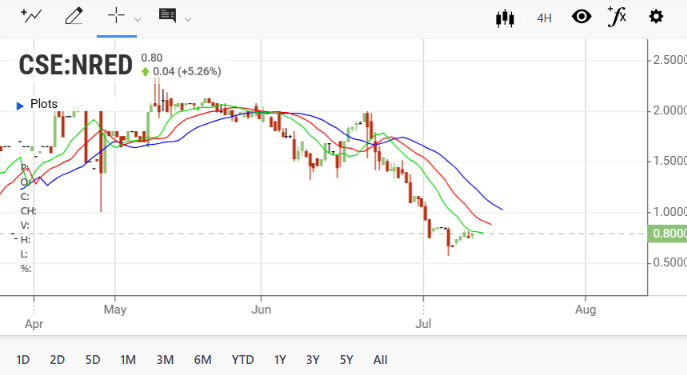Click the 0.04 (+5.26%) change value
Image resolution: width=687 pixels, height=375 pixels.
coord(187,71)
